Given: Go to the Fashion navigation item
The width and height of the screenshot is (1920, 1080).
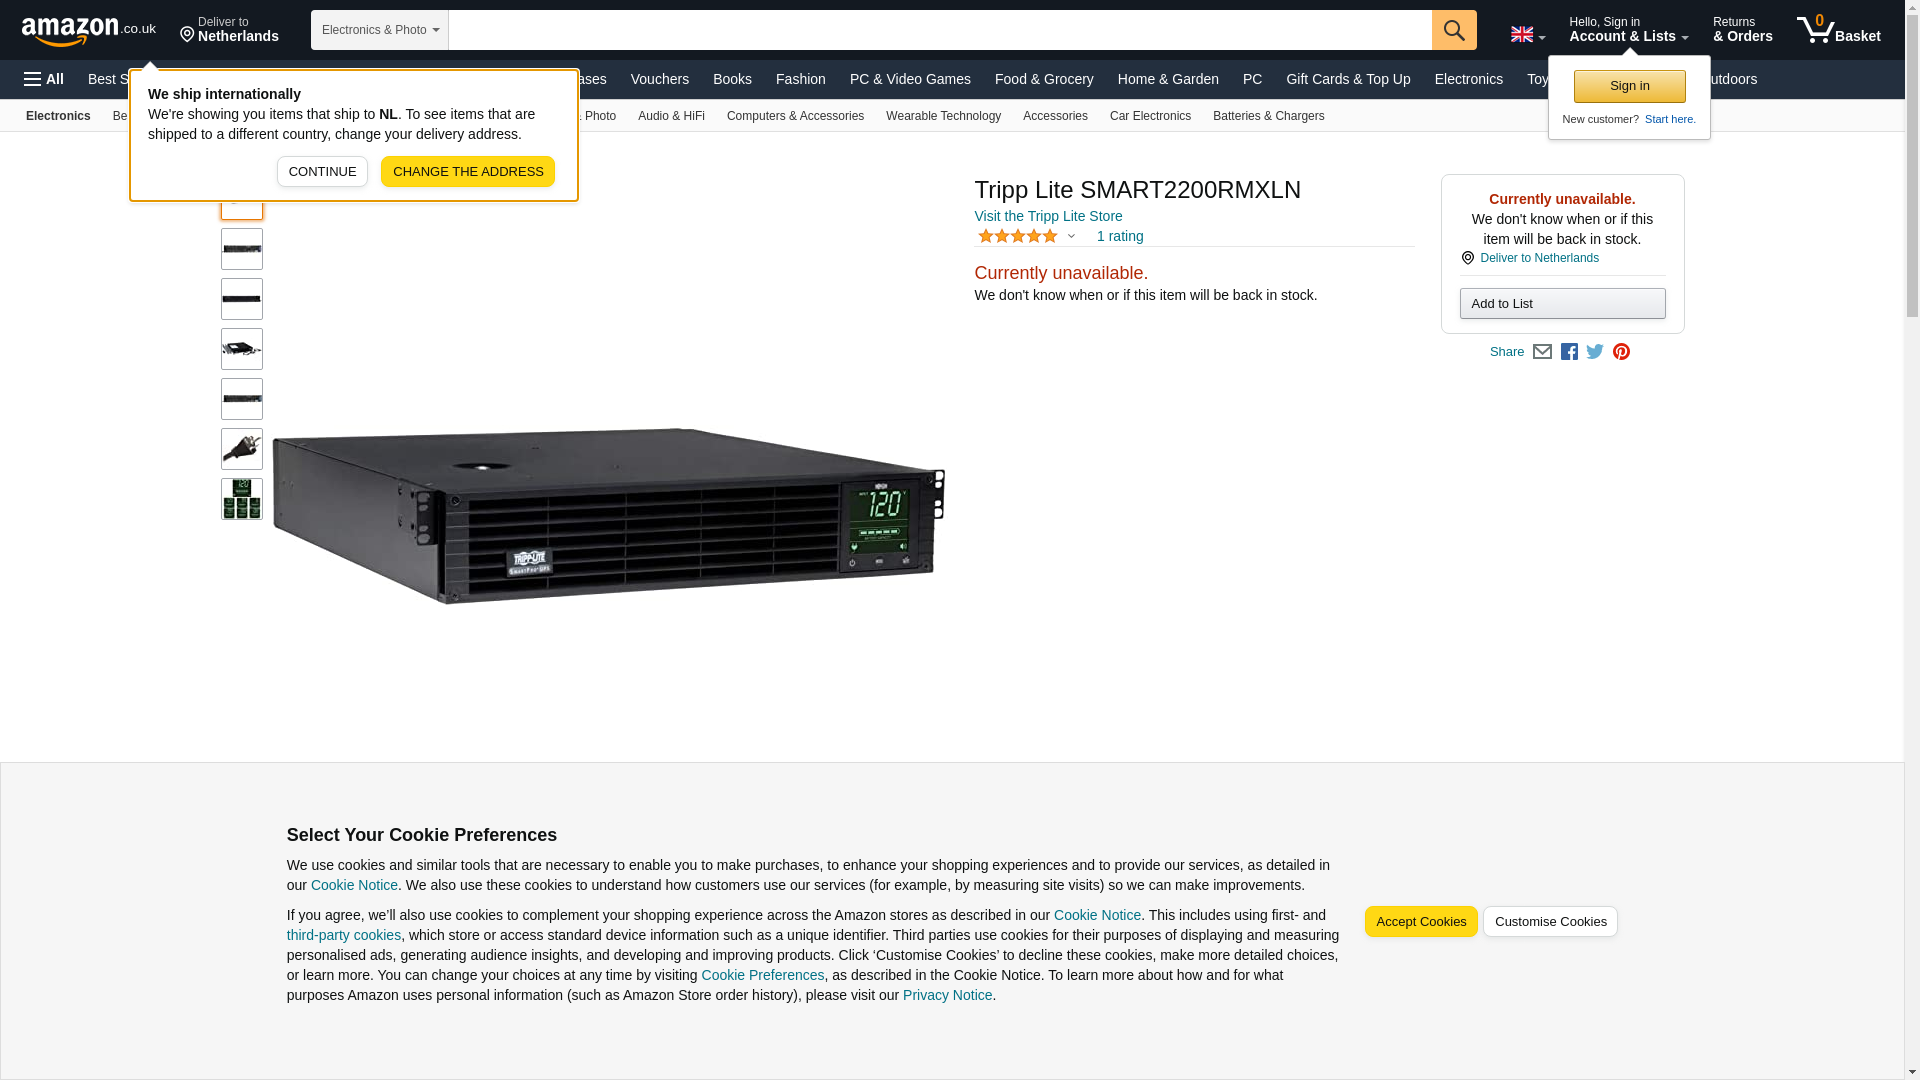Looking at the screenshot, I should pyautogui.click(x=801, y=79).
